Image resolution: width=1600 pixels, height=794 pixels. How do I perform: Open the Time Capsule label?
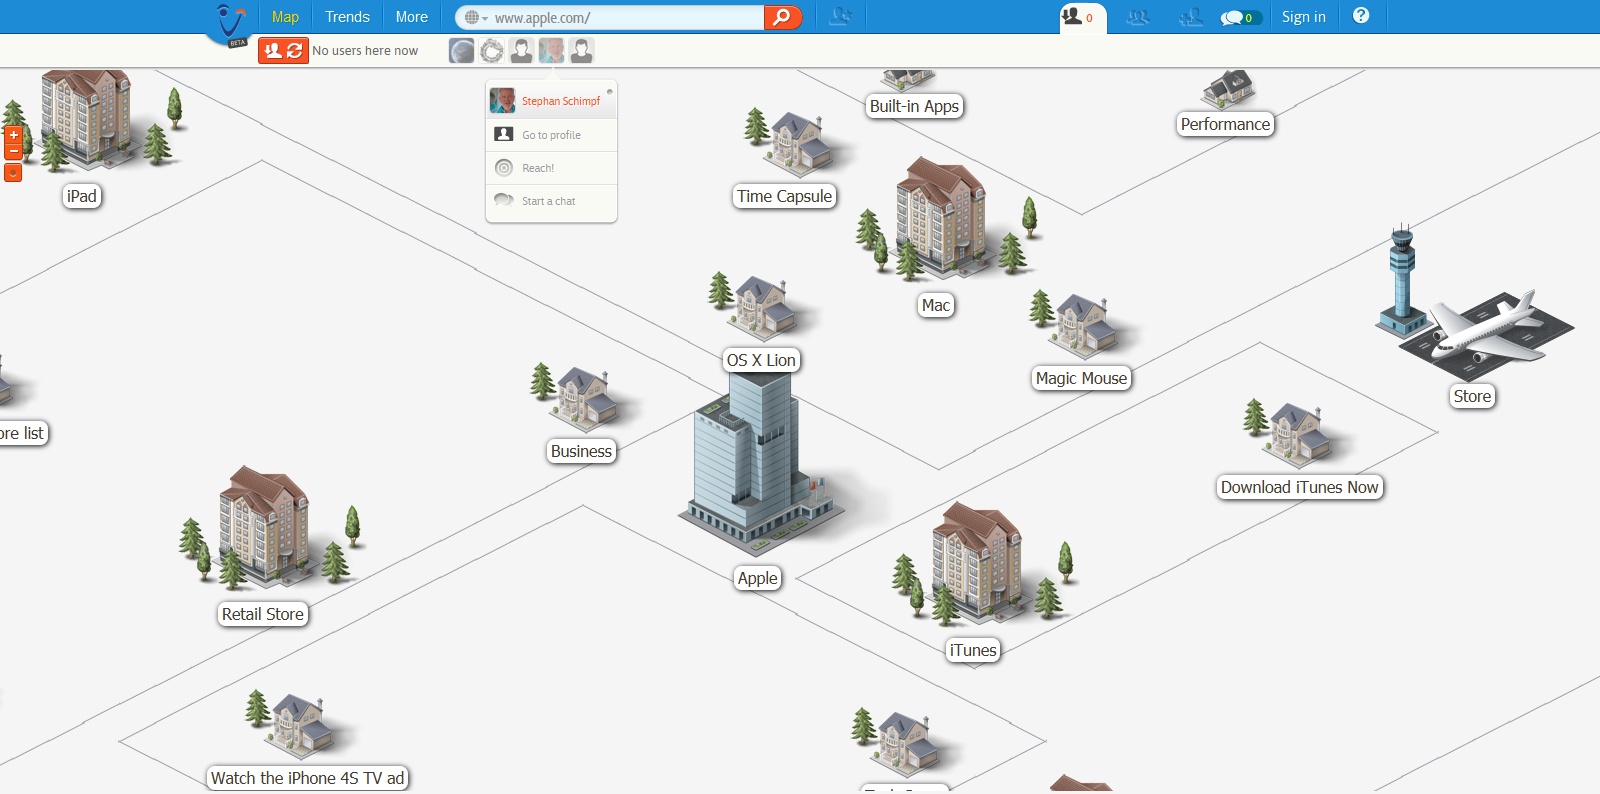785,196
